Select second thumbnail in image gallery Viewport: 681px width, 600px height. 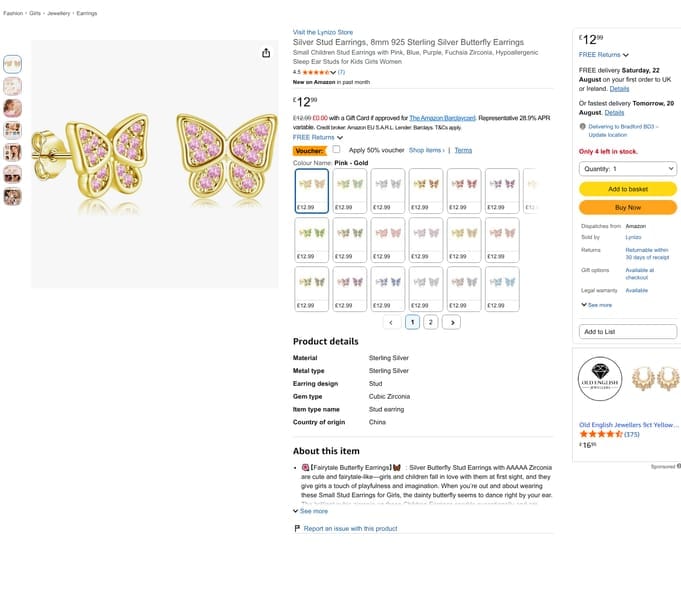(x=12, y=86)
